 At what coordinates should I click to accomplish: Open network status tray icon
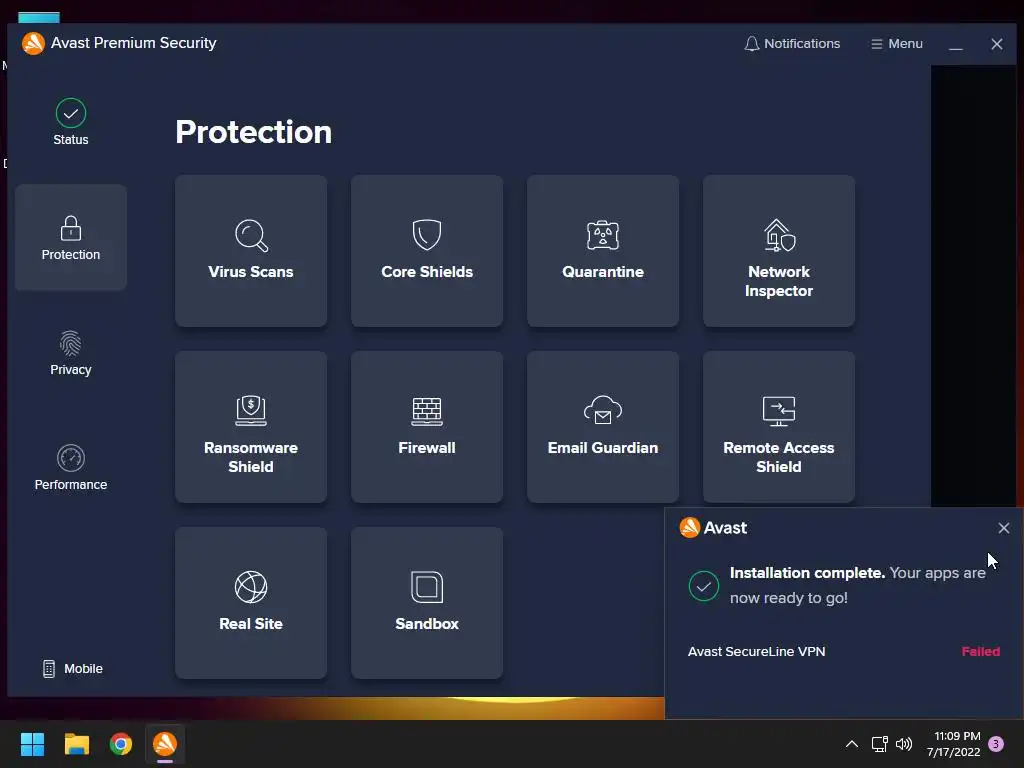[x=879, y=744]
